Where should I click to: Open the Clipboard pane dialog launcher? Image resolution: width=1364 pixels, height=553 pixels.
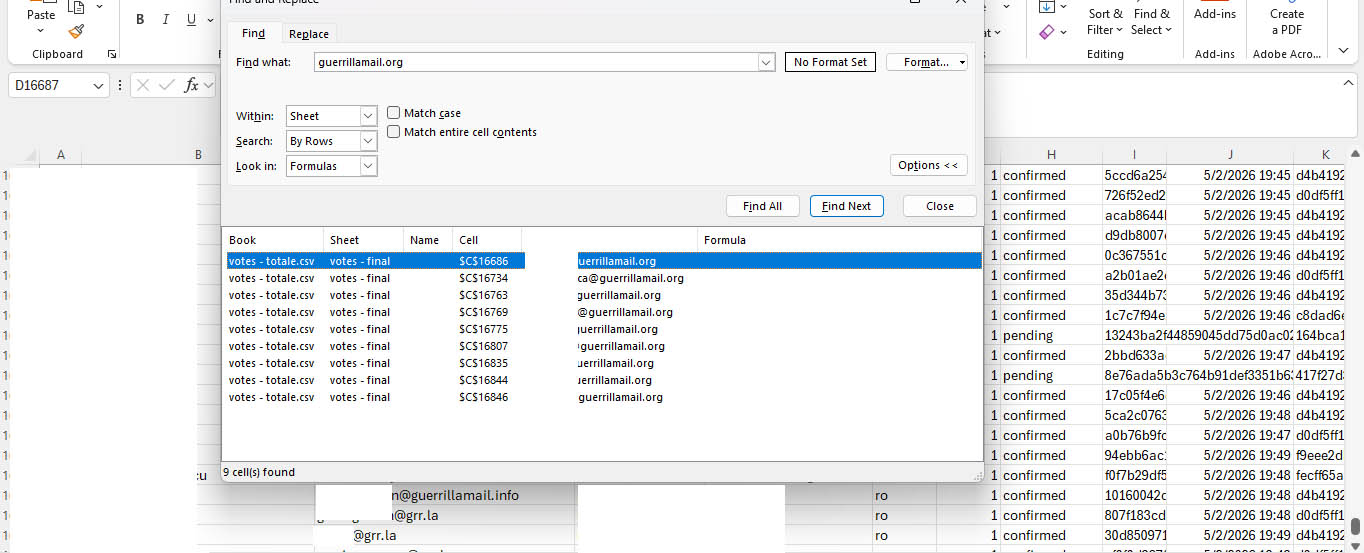pyautogui.click(x=111, y=54)
